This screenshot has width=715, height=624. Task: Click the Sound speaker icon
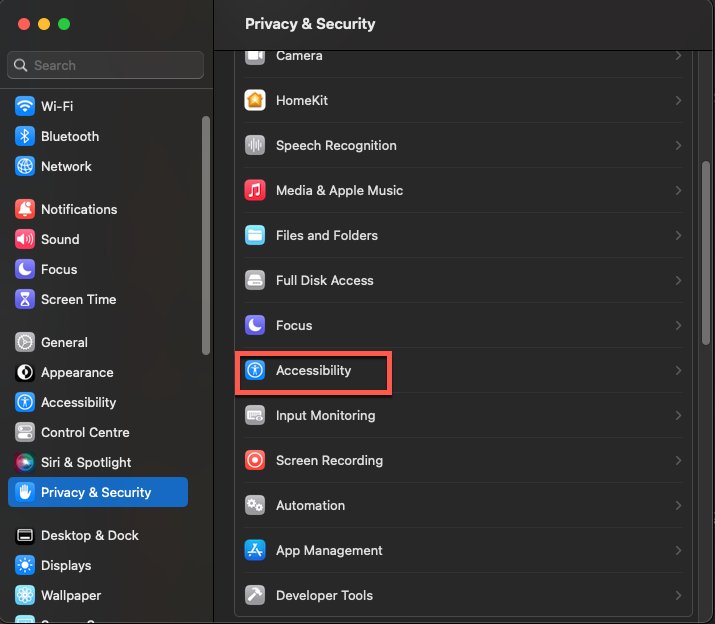coord(25,239)
